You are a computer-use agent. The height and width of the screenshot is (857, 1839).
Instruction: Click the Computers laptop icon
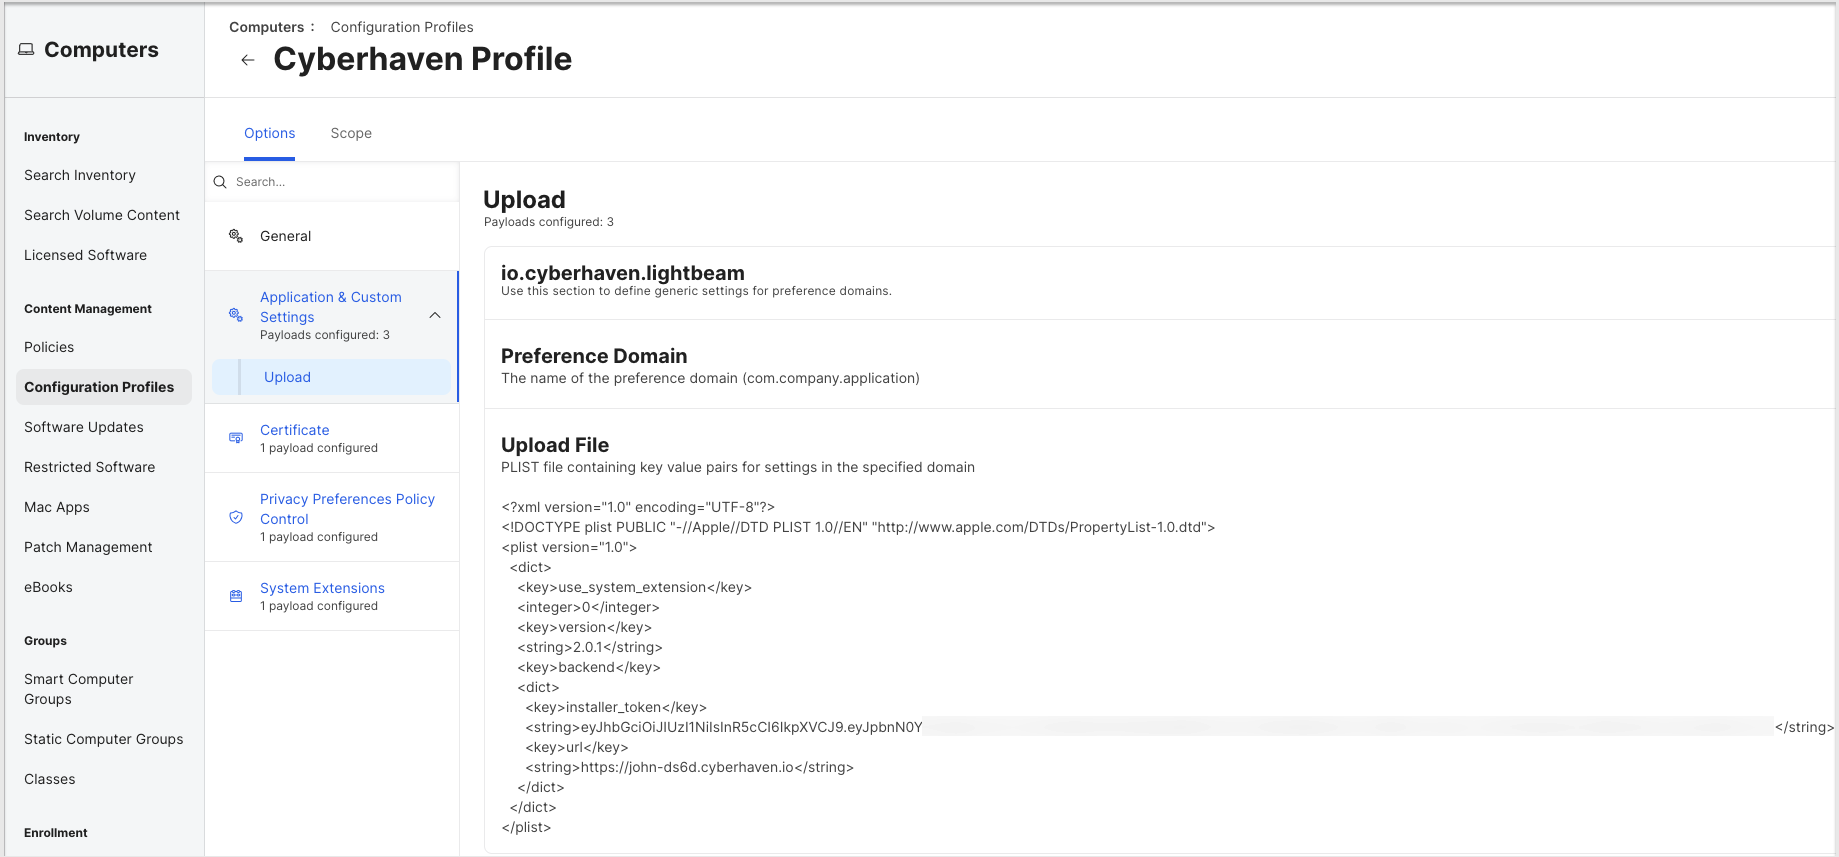click(26, 50)
